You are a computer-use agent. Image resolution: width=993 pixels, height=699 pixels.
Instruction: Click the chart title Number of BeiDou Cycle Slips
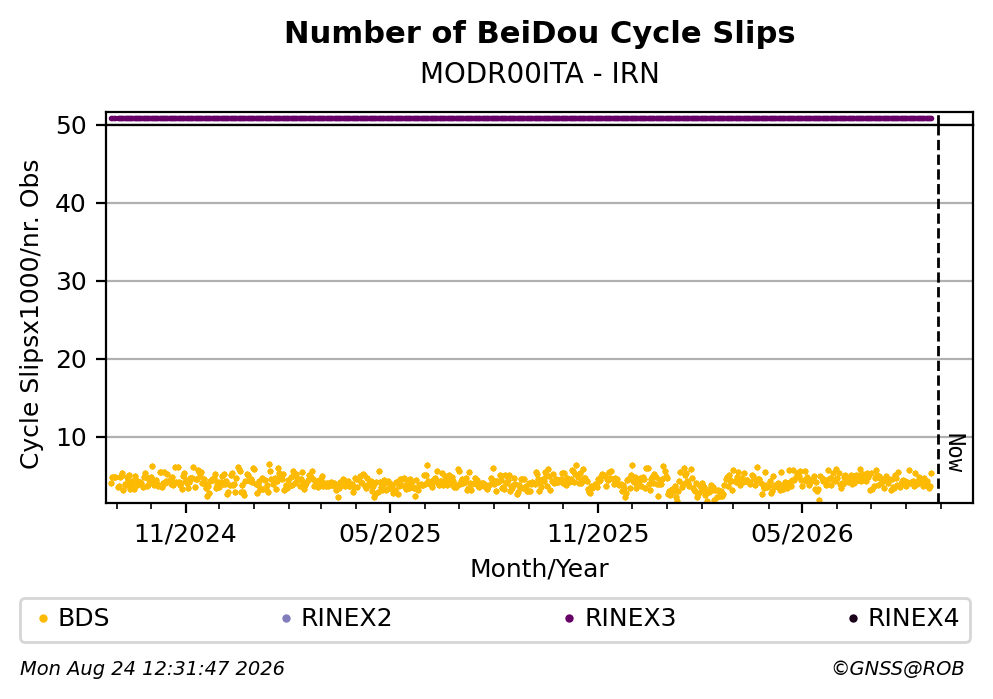point(540,33)
